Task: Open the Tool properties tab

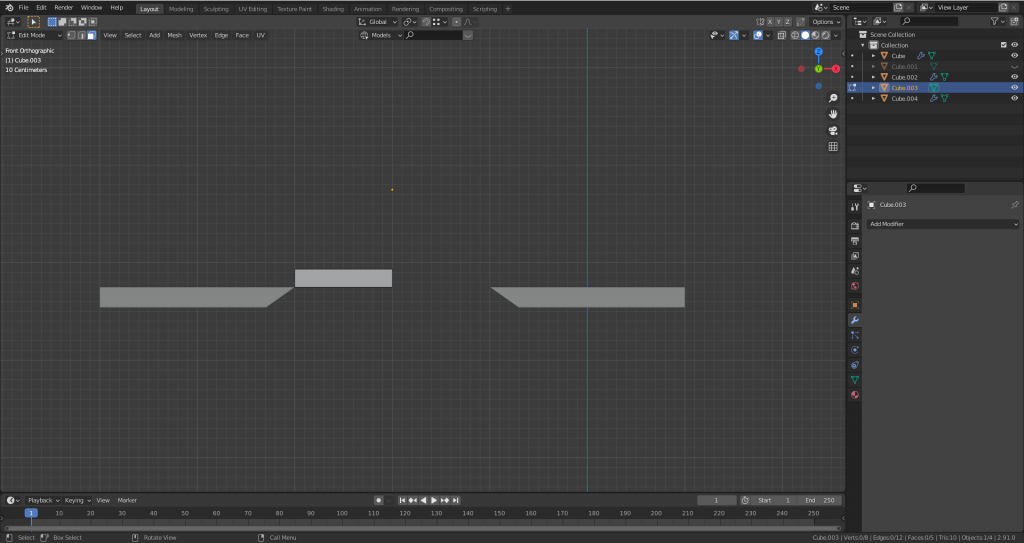Action: click(x=855, y=206)
